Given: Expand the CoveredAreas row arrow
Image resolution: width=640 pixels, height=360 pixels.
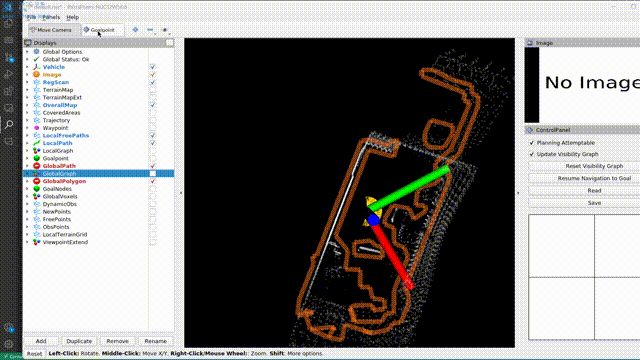Looking at the screenshot, I should click(27, 113).
